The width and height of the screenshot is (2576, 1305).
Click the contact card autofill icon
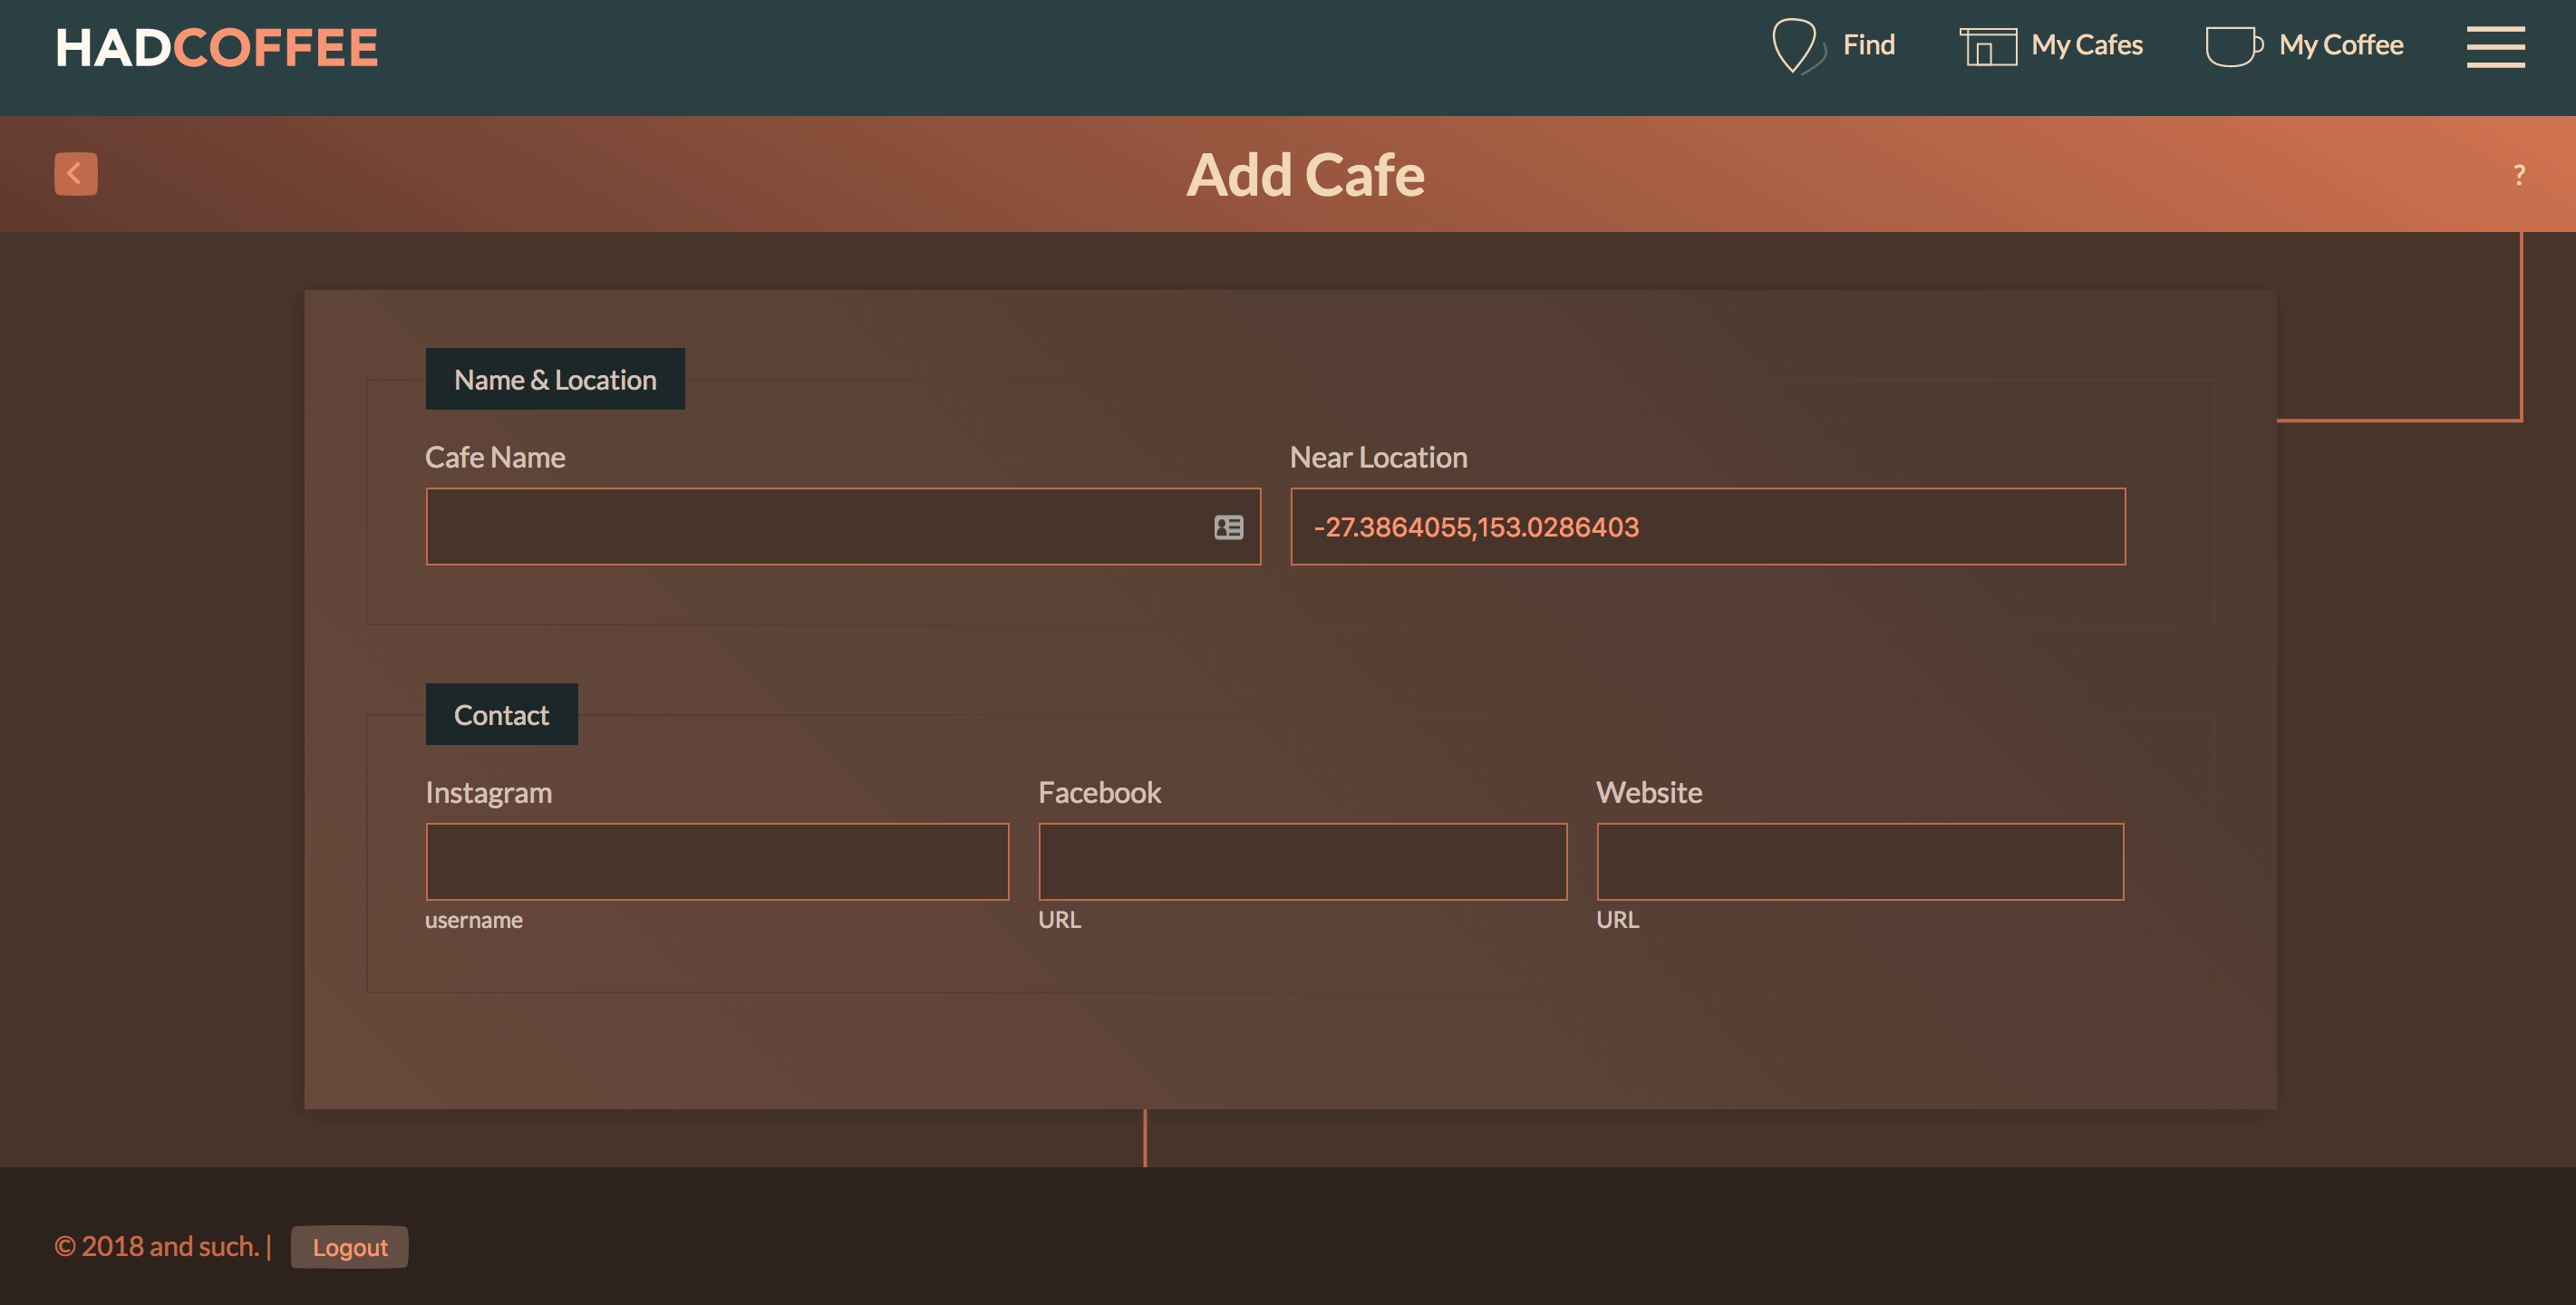(1228, 527)
